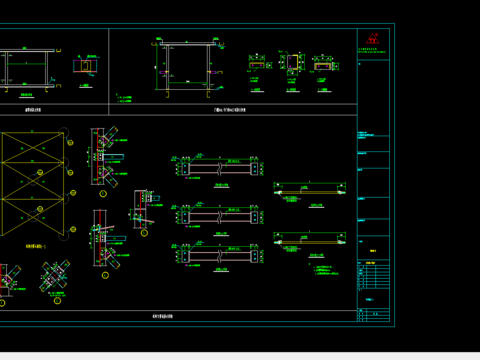Click the column detail with the sloped pink member

(144, 209)
